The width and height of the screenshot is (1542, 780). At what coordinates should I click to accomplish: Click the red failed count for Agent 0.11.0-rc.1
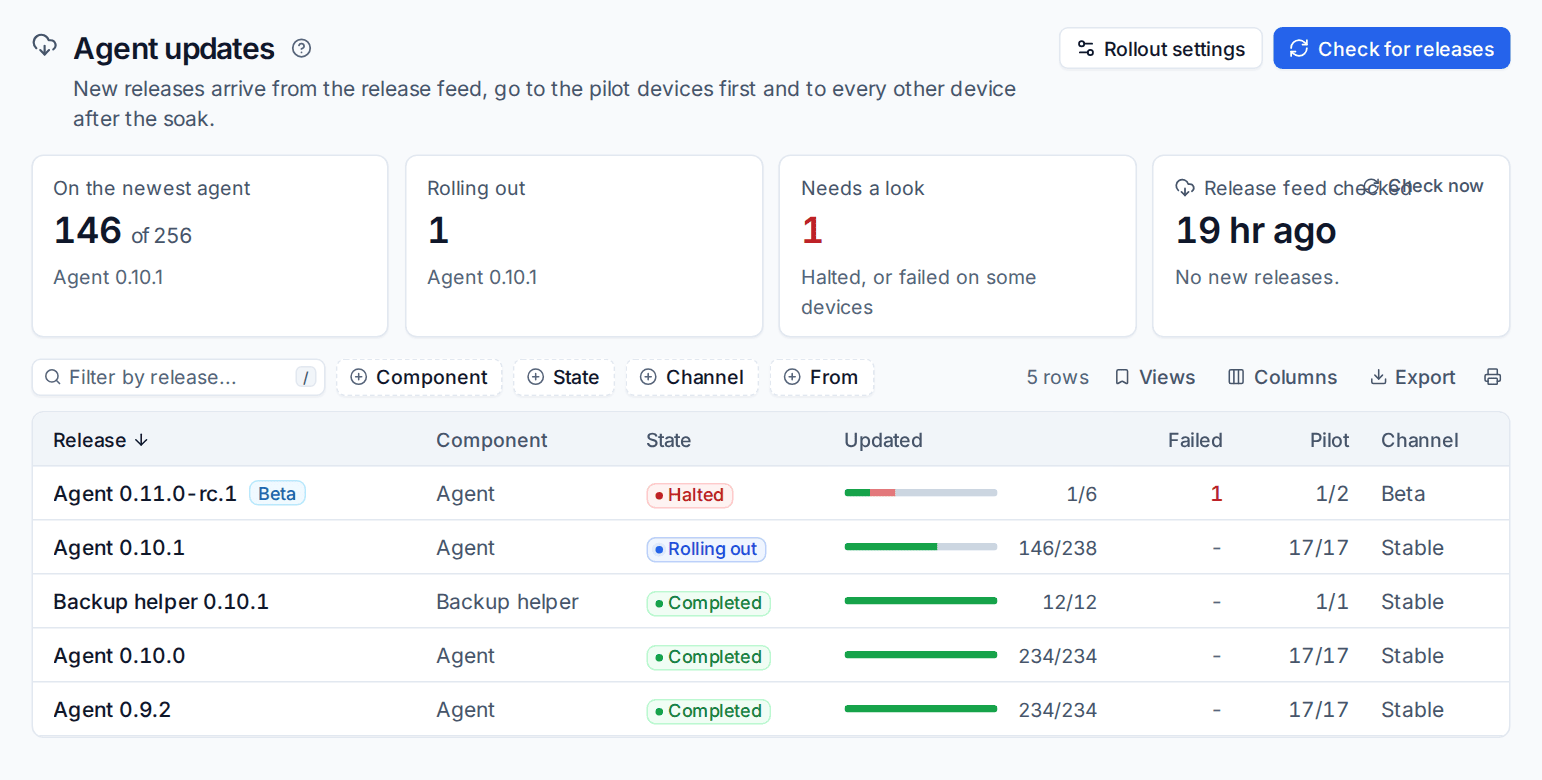1216,493
